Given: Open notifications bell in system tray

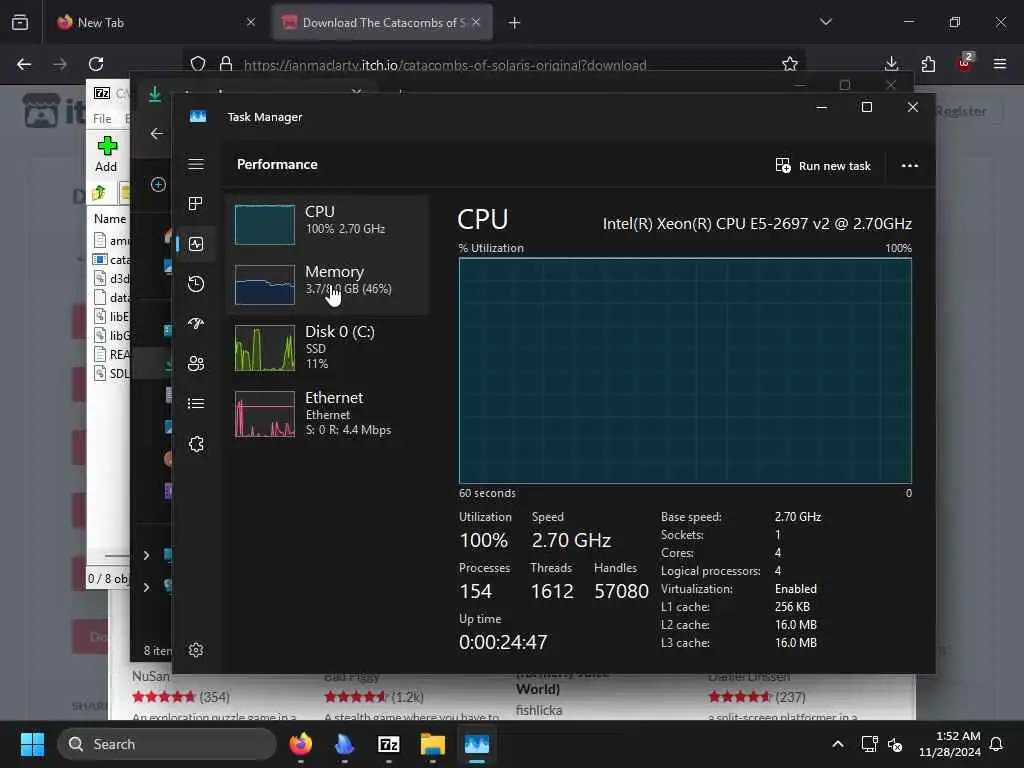Looking at the screenshot, I should click(997, 744).
